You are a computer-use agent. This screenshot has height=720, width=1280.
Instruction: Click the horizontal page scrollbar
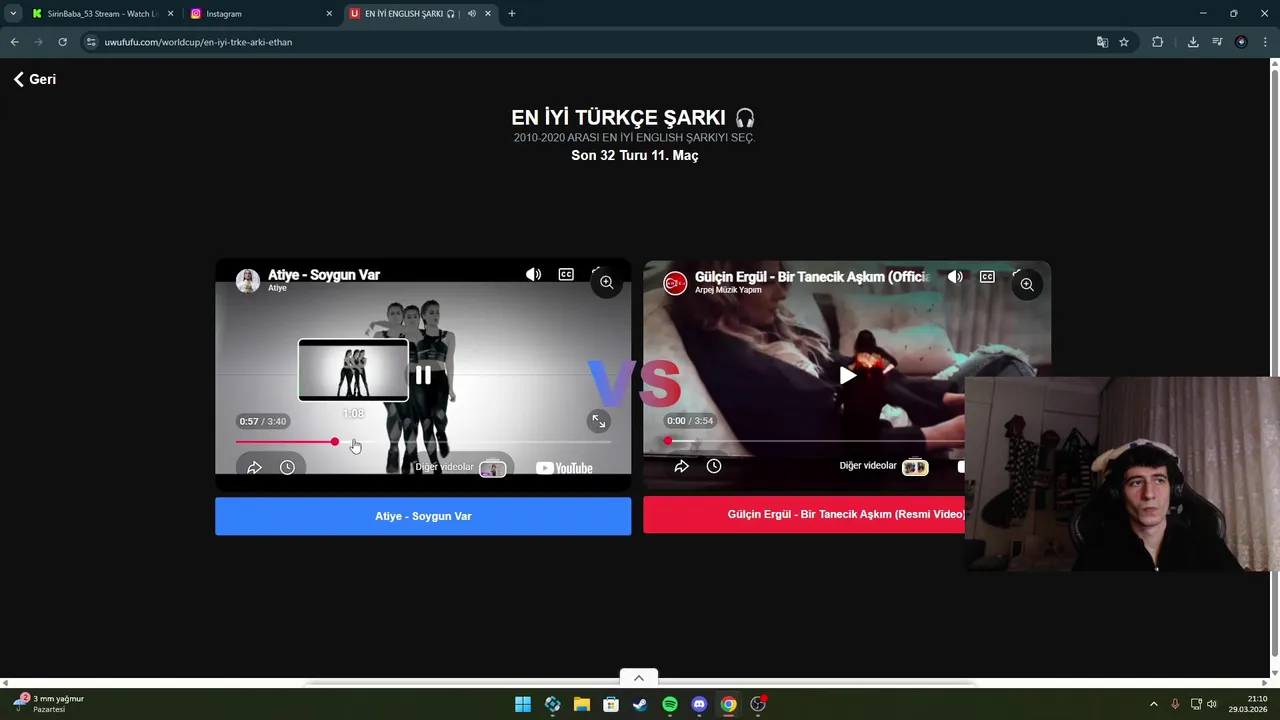tap(640, 683)
